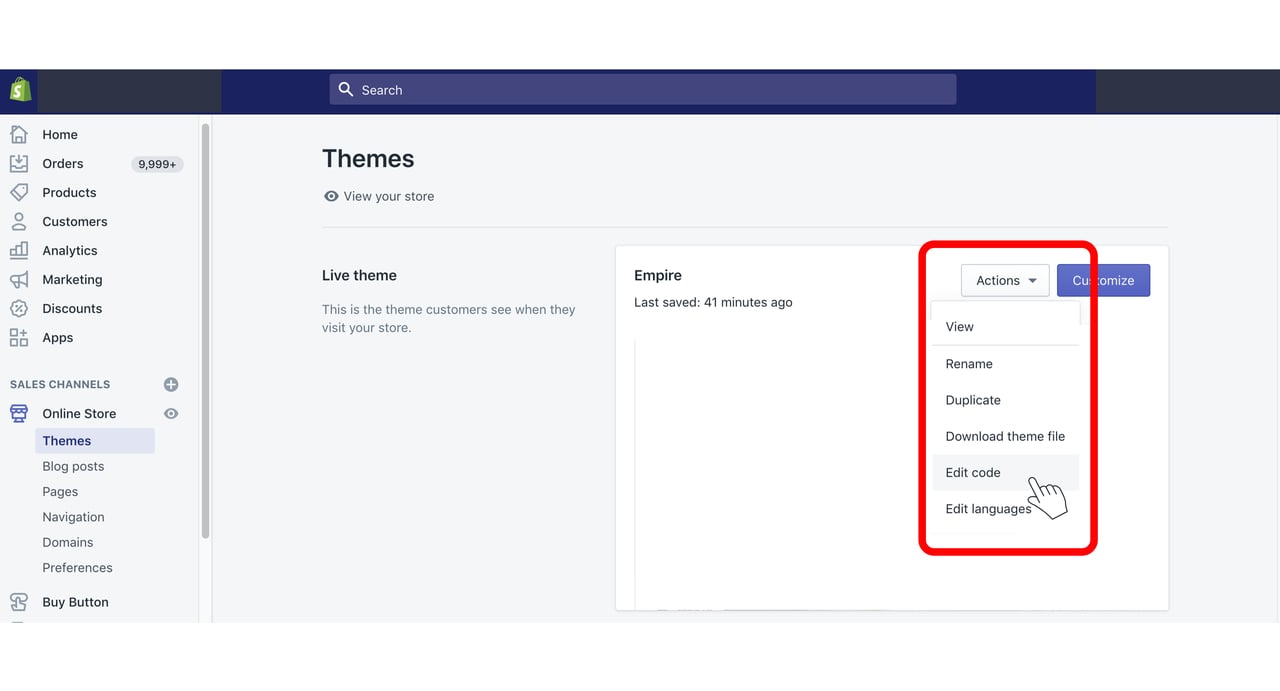Open Marketing section

pos(72,279)
